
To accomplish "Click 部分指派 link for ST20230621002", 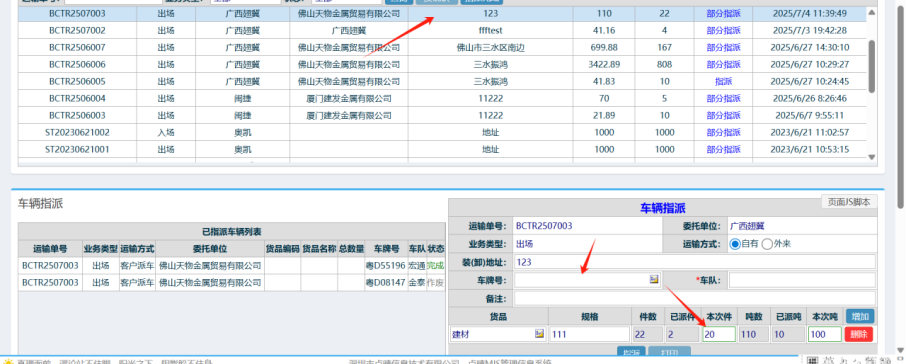I will [723, 133].
